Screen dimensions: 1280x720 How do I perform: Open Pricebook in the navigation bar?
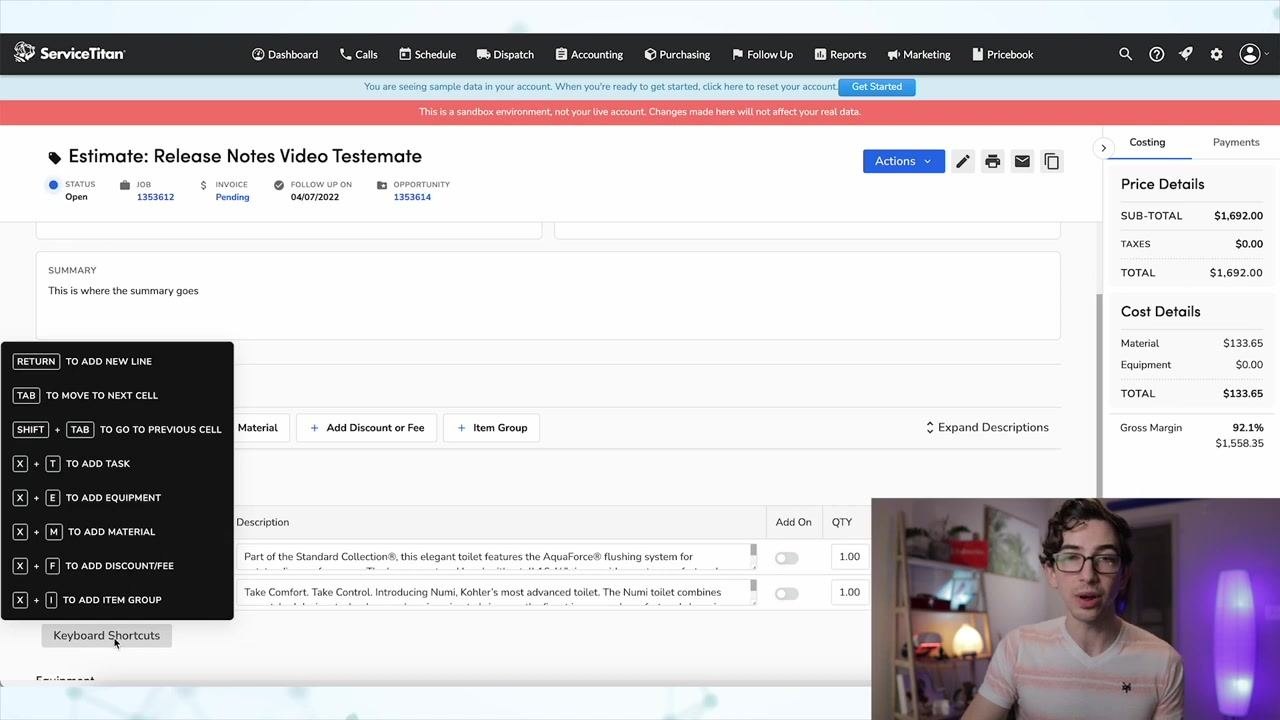pos(1002,54)
